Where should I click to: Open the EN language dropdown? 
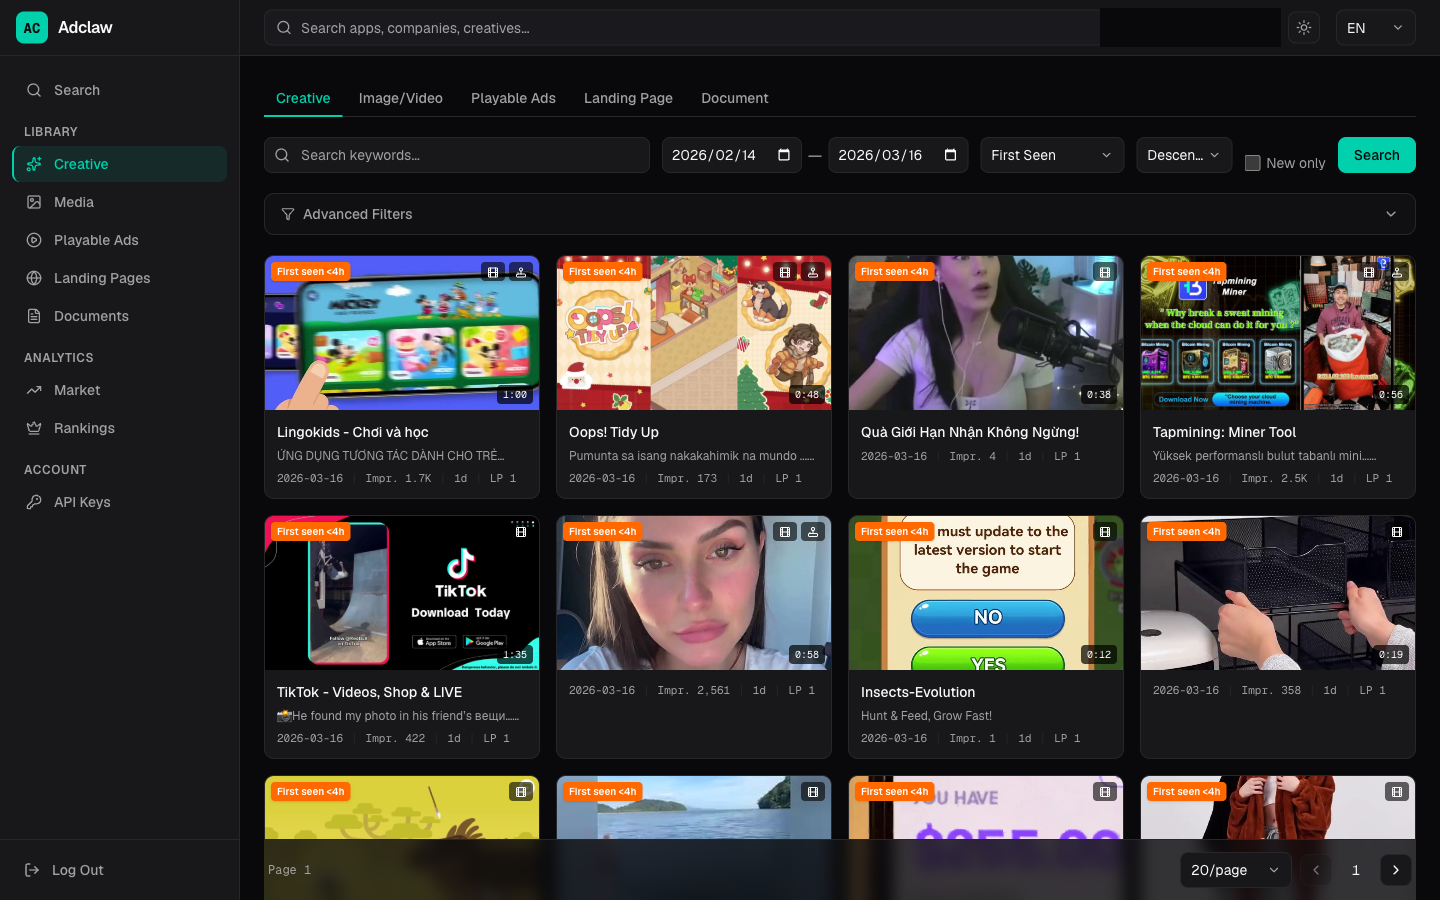[1375, 28]
